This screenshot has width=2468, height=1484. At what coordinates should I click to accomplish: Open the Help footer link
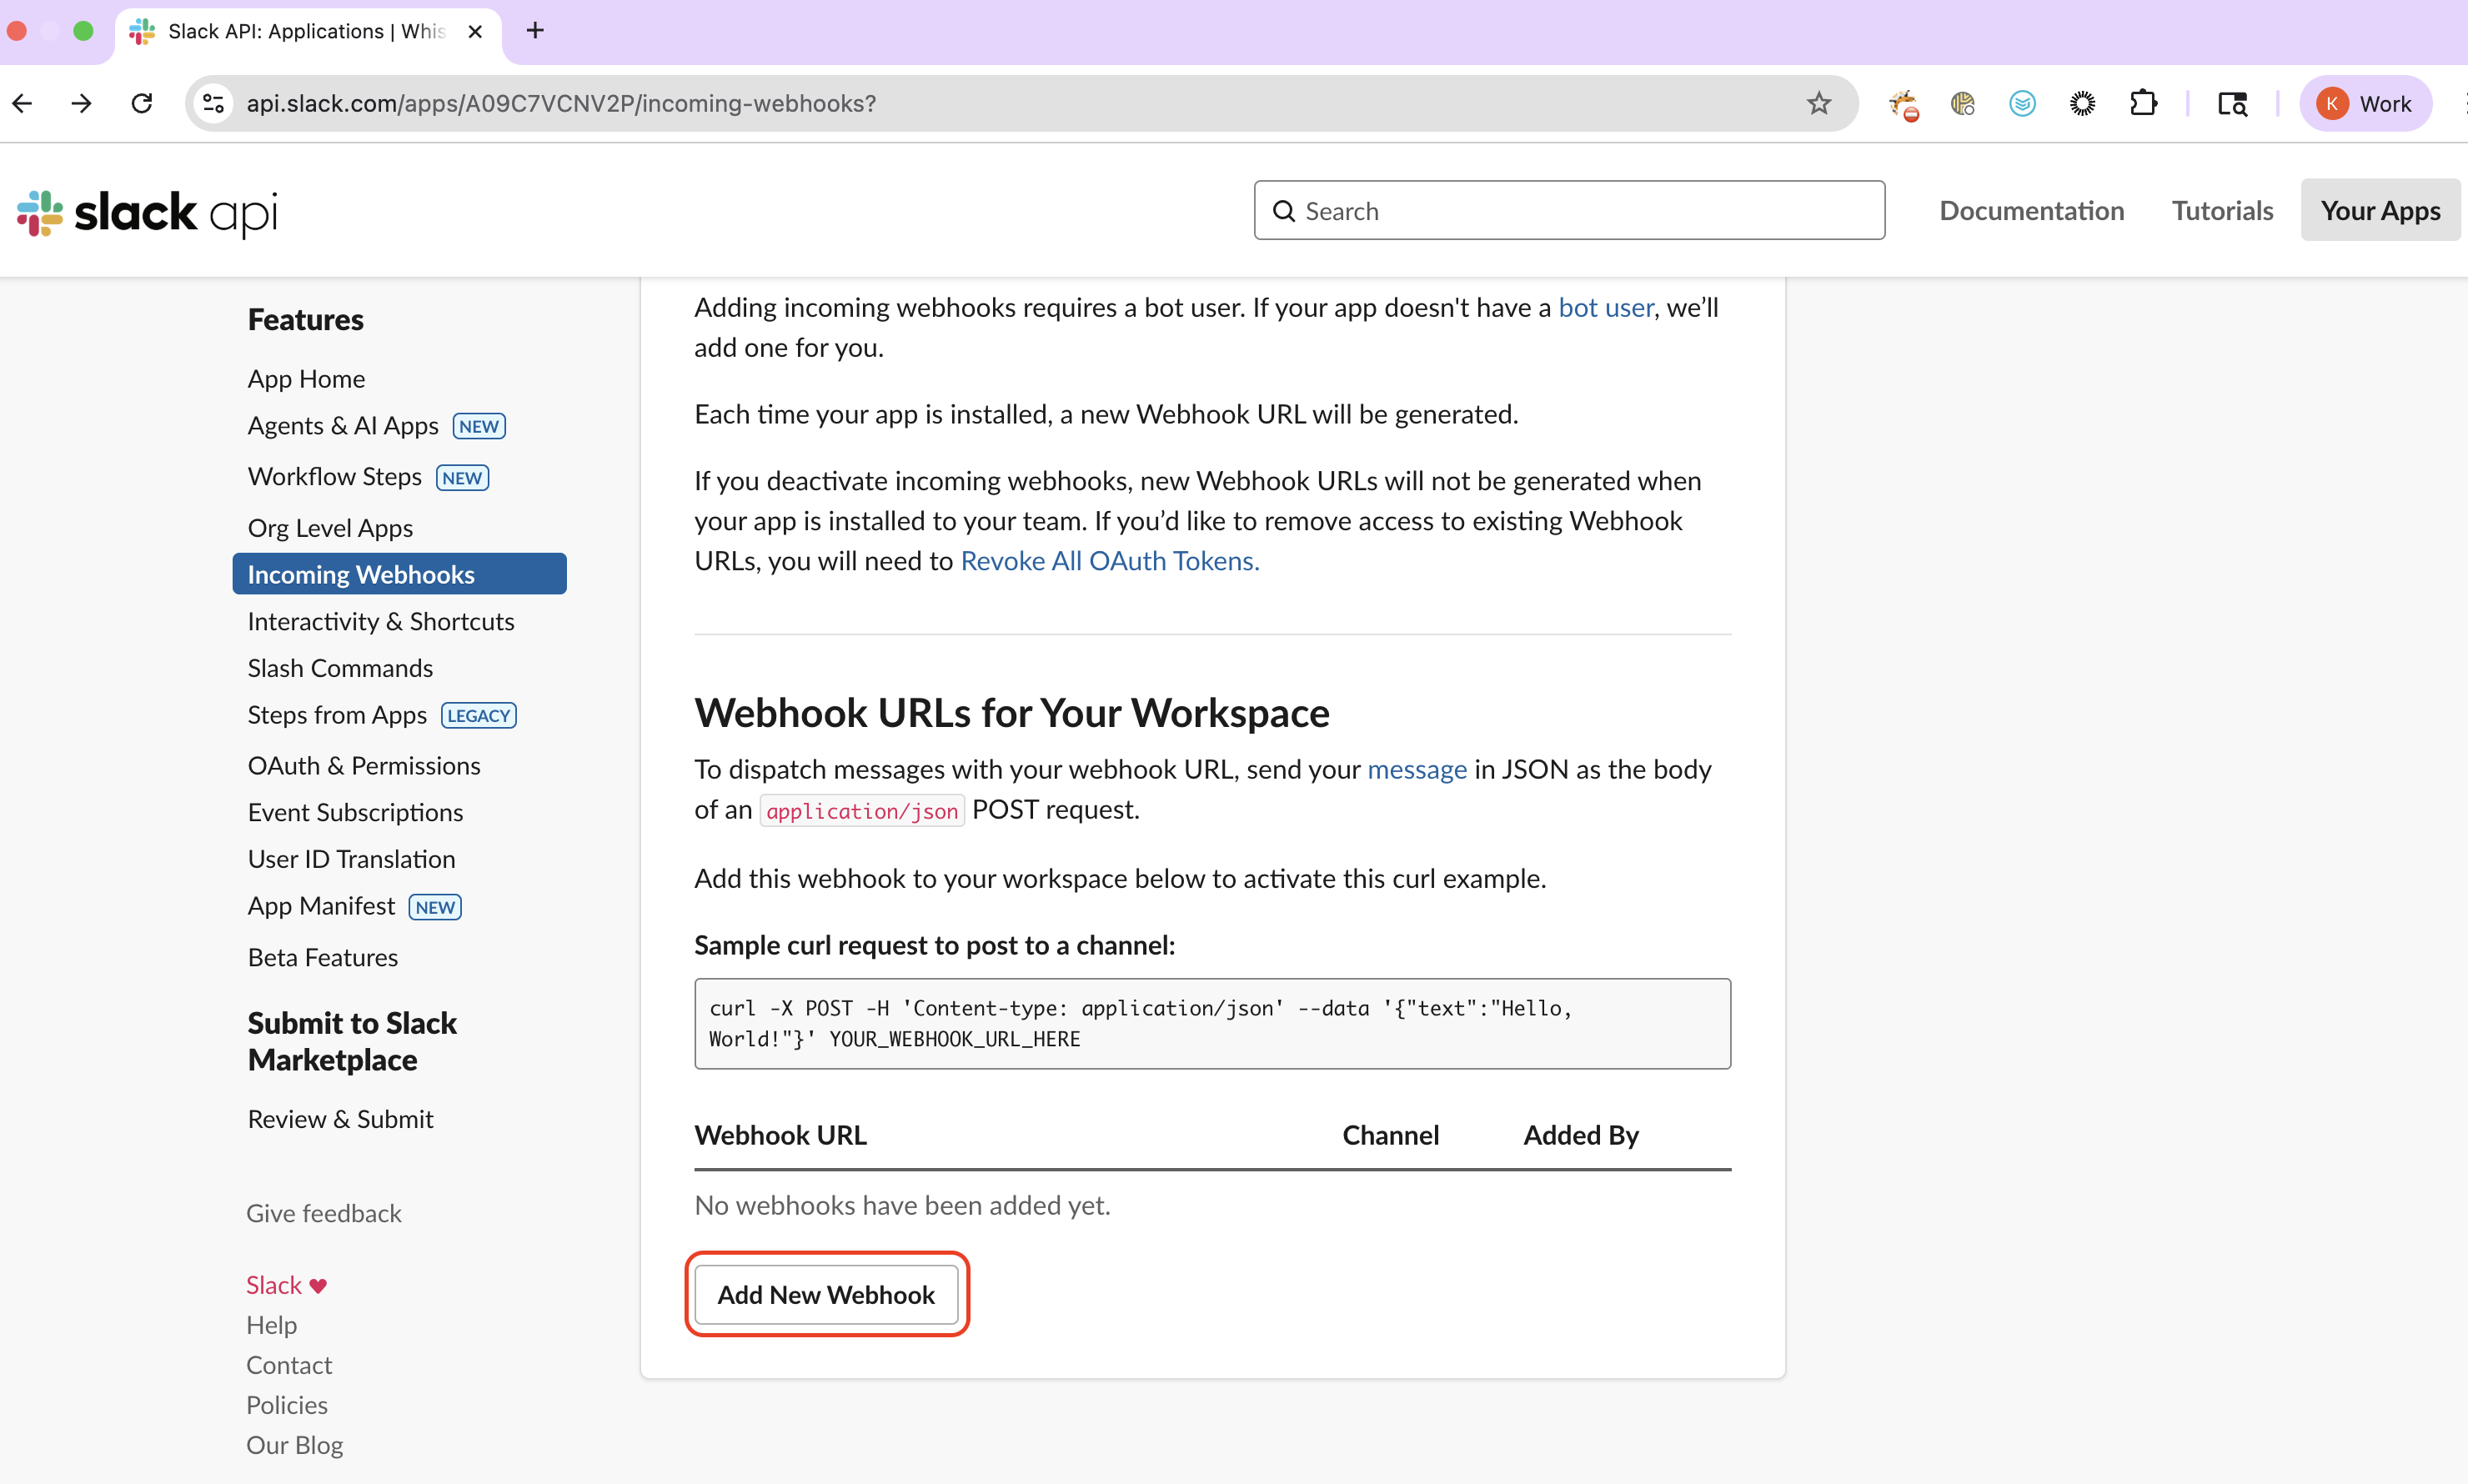coord(271,1325)
